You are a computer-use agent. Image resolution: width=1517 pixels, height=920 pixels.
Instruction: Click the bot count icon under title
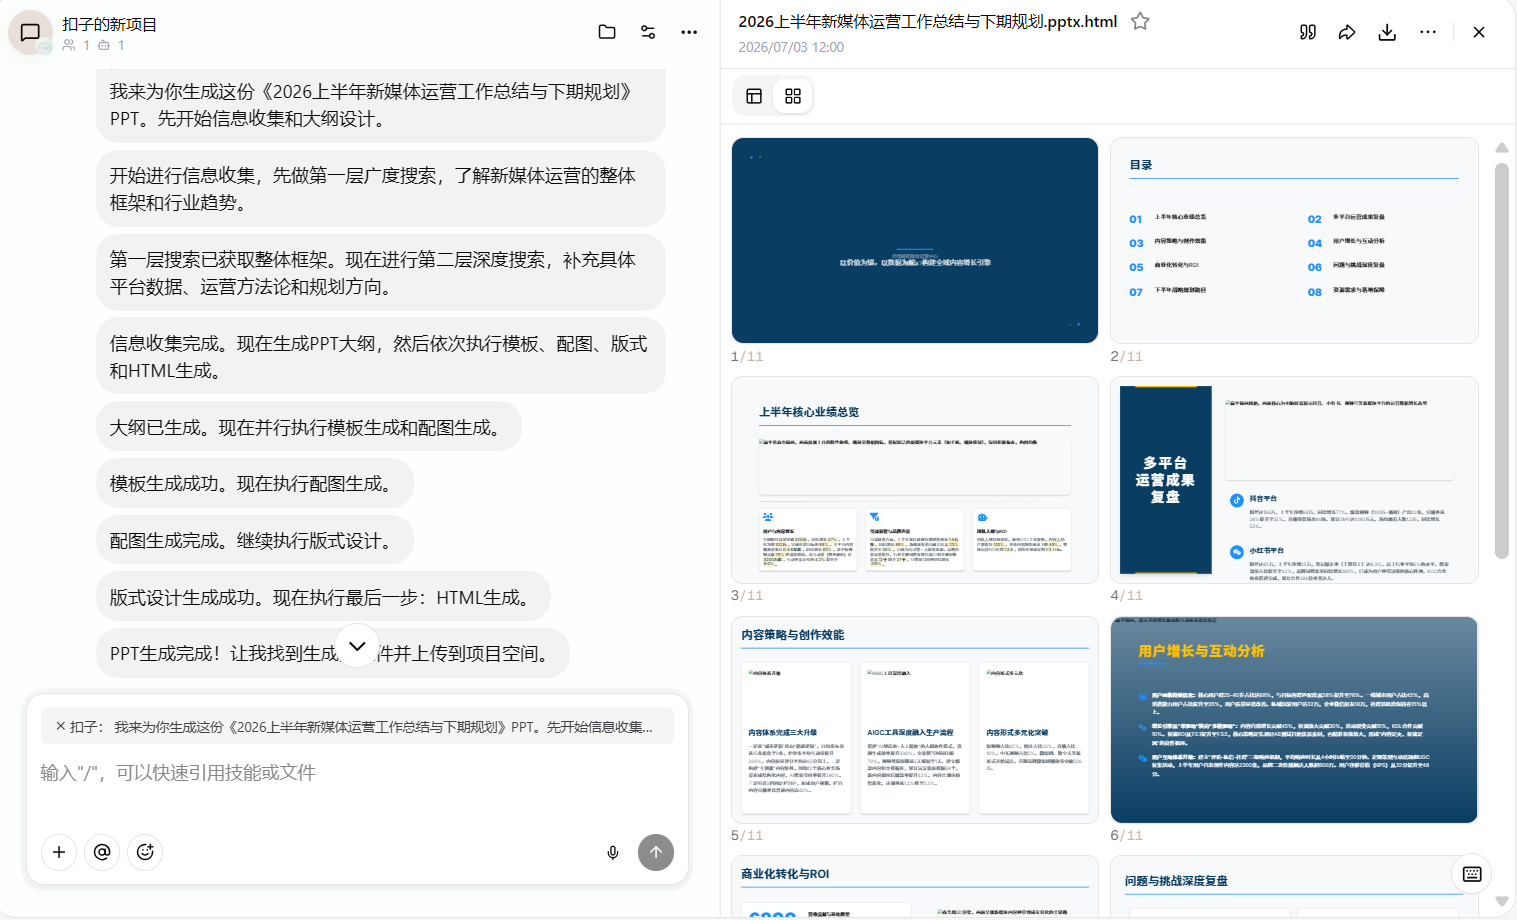(x=104, y=45)
